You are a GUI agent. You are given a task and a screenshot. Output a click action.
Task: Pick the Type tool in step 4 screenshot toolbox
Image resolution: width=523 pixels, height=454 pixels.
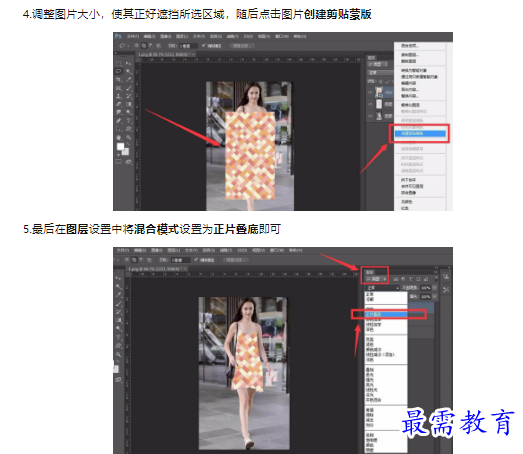coord(128,121)
